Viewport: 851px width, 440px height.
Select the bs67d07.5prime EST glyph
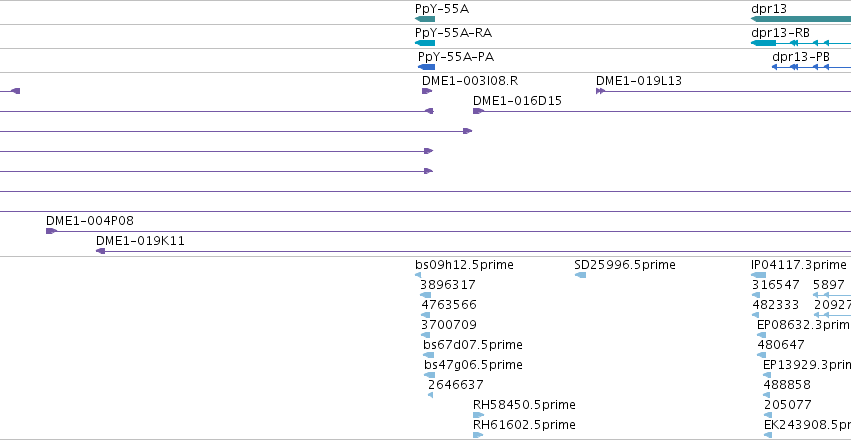click(x=429, y=355)
